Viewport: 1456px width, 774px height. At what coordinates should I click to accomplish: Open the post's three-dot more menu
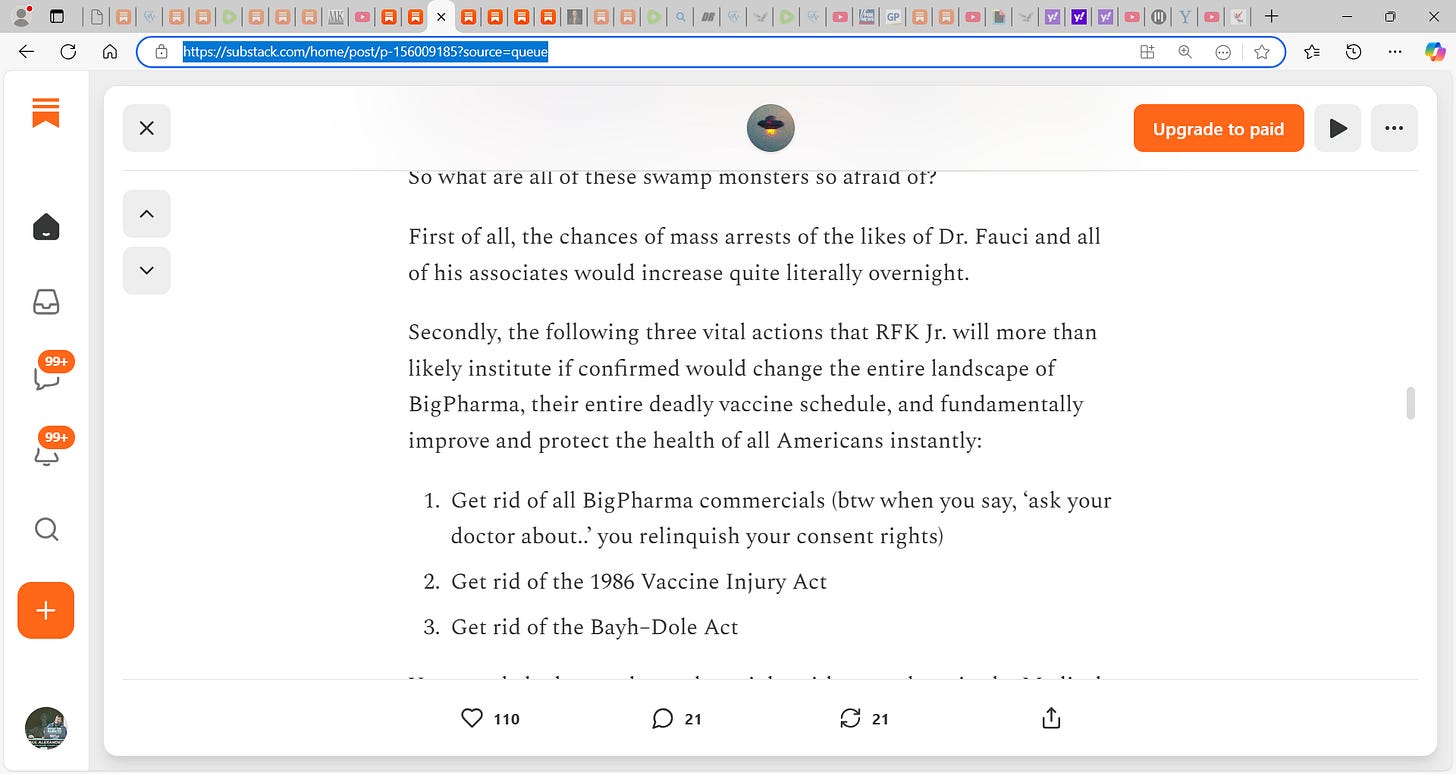tap(1394, 128)
